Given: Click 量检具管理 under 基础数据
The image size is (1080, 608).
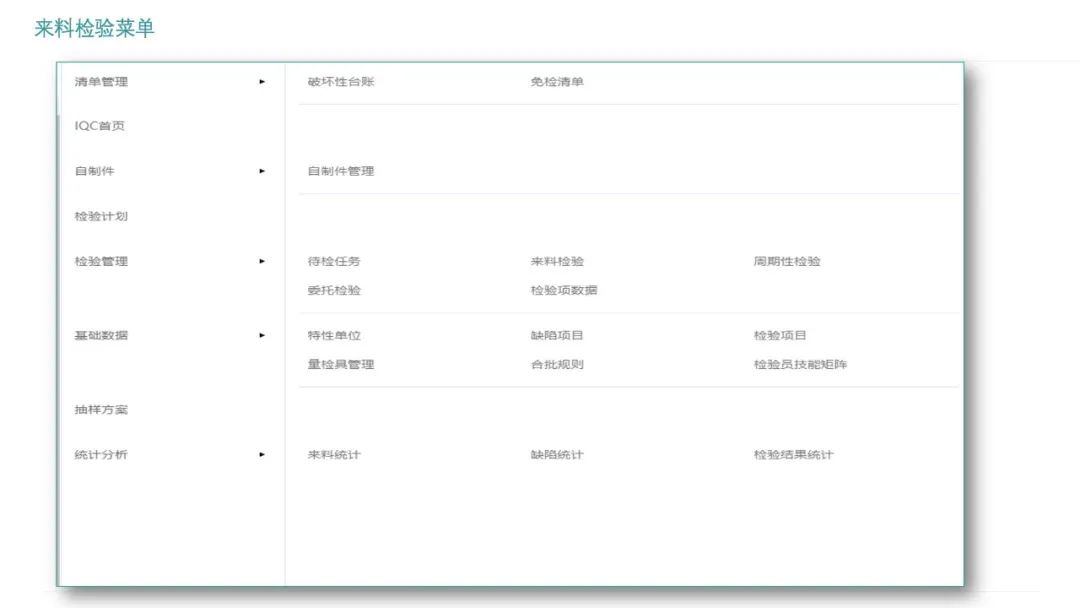Looking at the screenshot, I should [x=341, y=365].
